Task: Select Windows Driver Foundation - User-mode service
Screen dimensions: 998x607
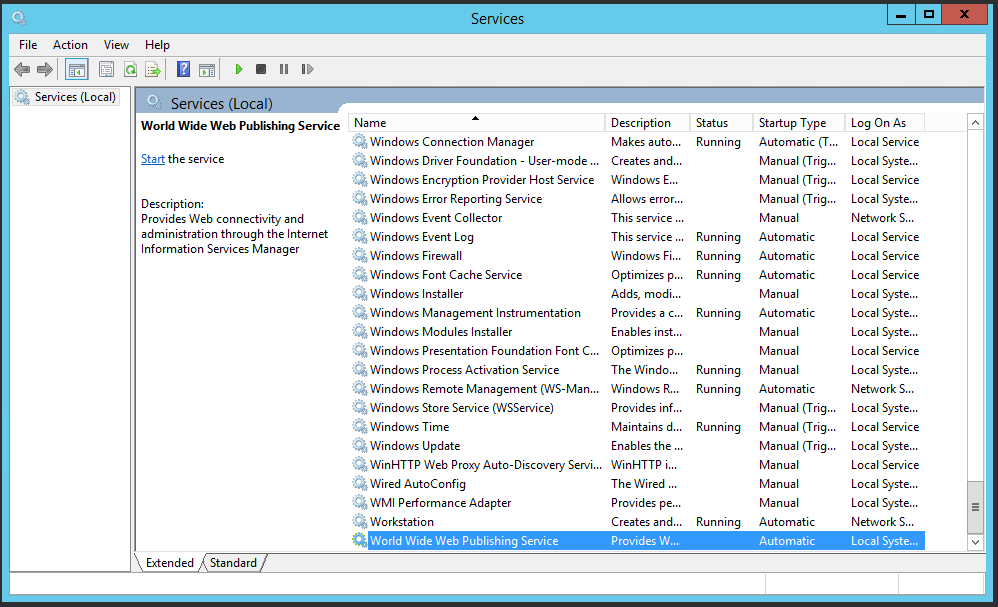Action: [x=638, y=160]
